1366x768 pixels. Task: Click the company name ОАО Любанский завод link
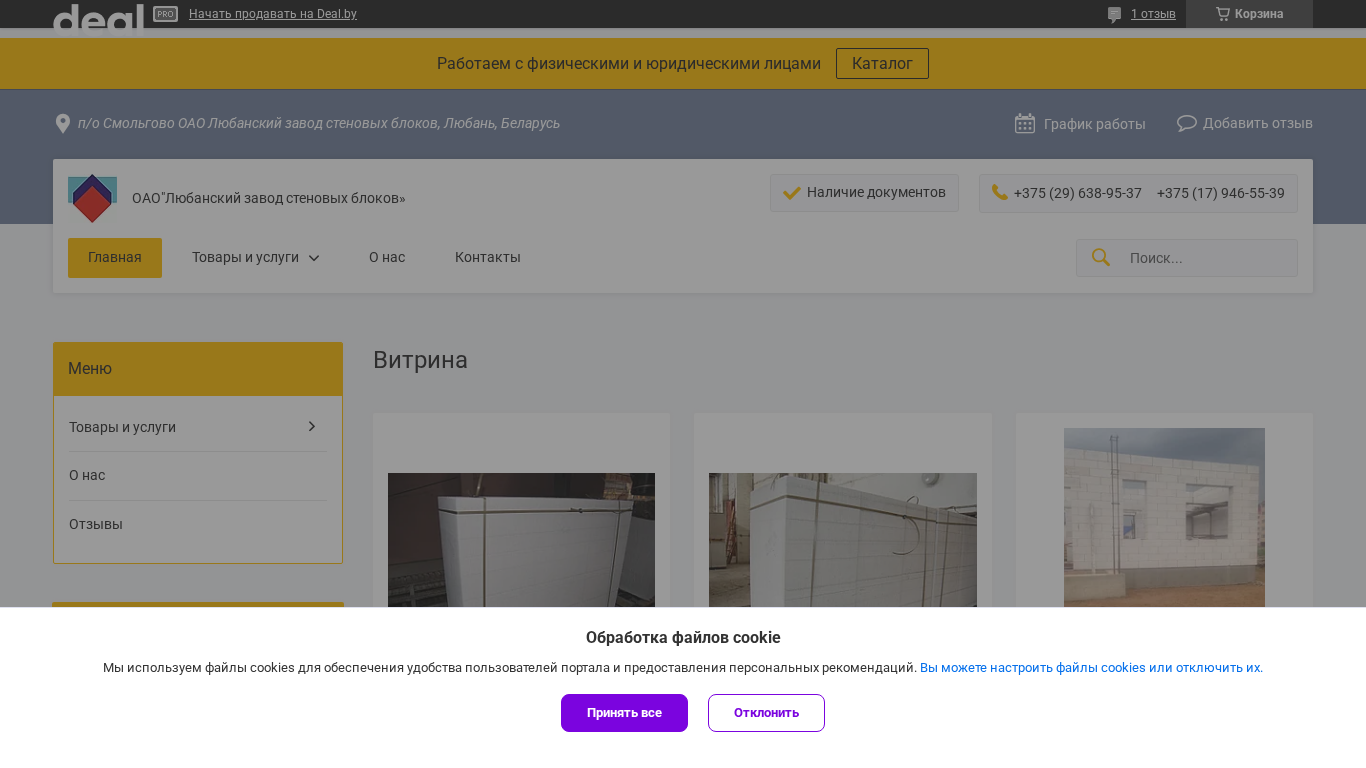[x=269, y=198]
